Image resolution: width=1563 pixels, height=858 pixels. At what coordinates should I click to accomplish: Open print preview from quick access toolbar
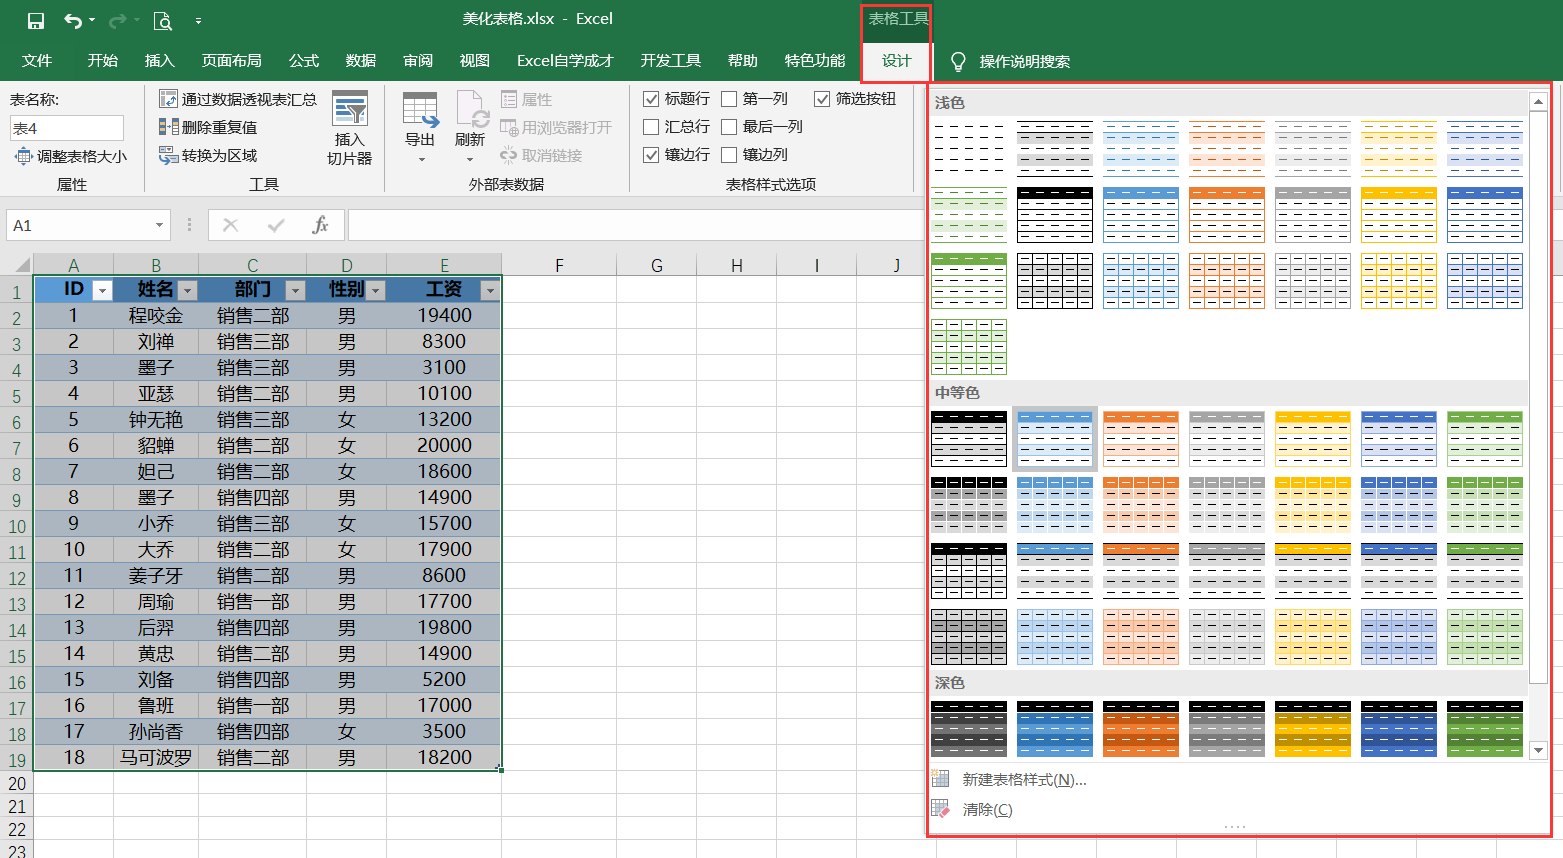[x=162, y=20]
